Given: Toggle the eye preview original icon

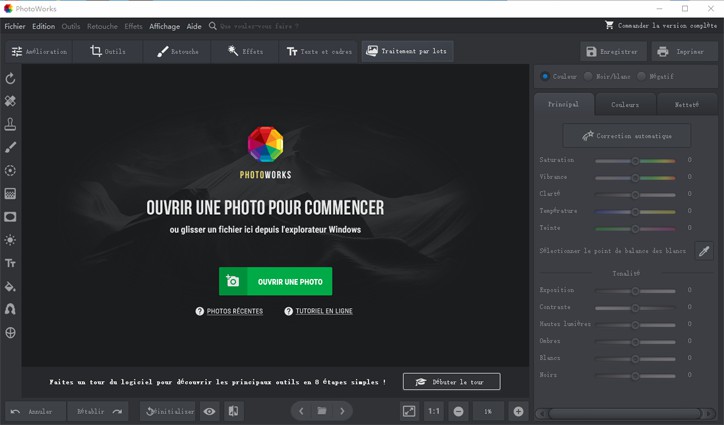Looking at the screenshot, I should 210,411.
